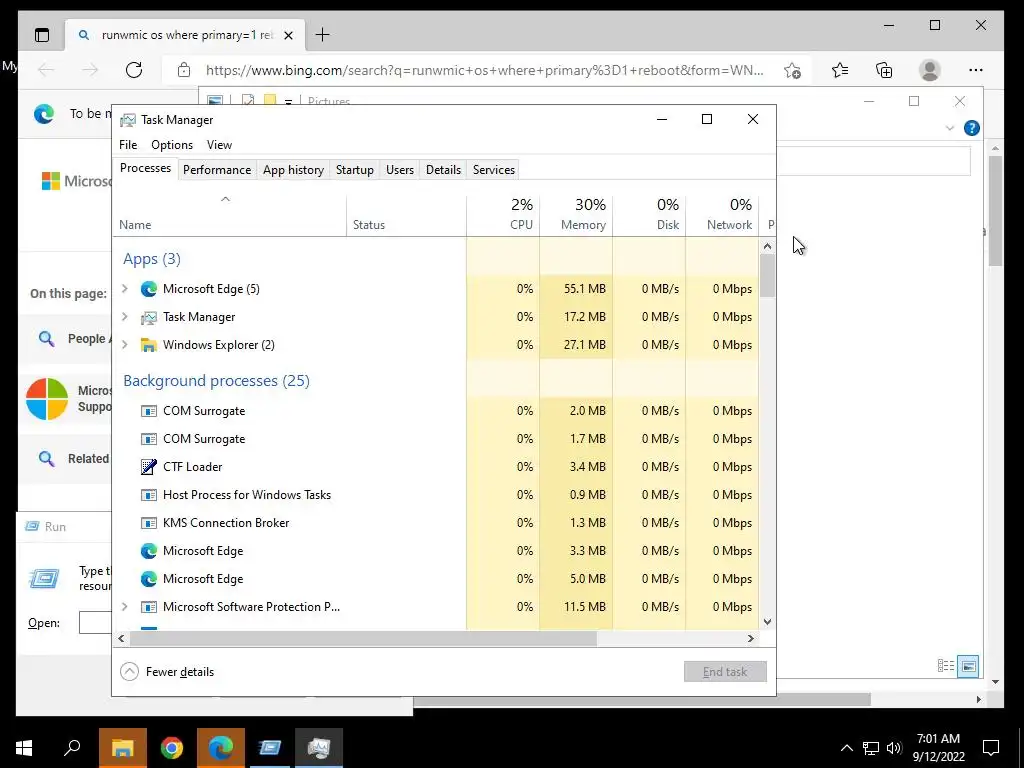1024x768 pixels.
Task: Expand the File Explorer ribbon chevron
Action: [x=950, y=128]
